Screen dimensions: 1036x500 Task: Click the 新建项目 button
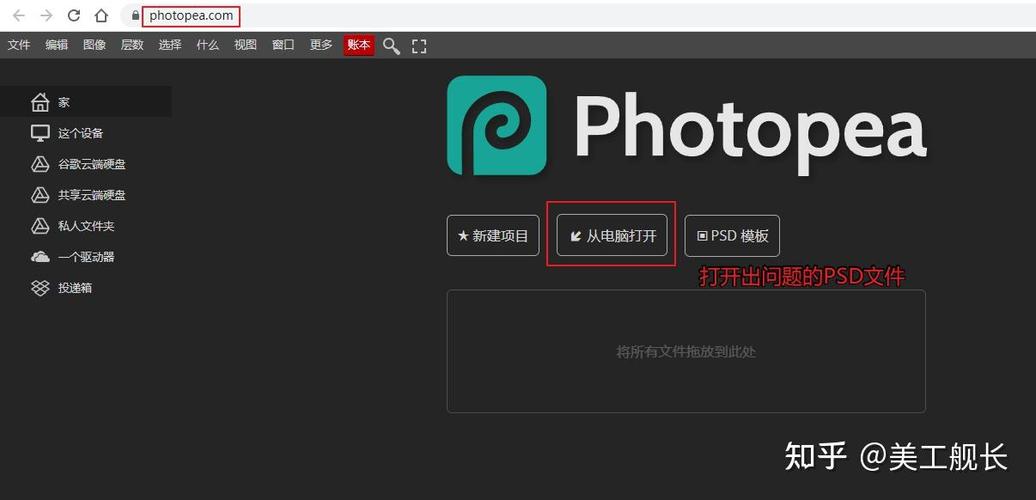click(x=493, y=235)
